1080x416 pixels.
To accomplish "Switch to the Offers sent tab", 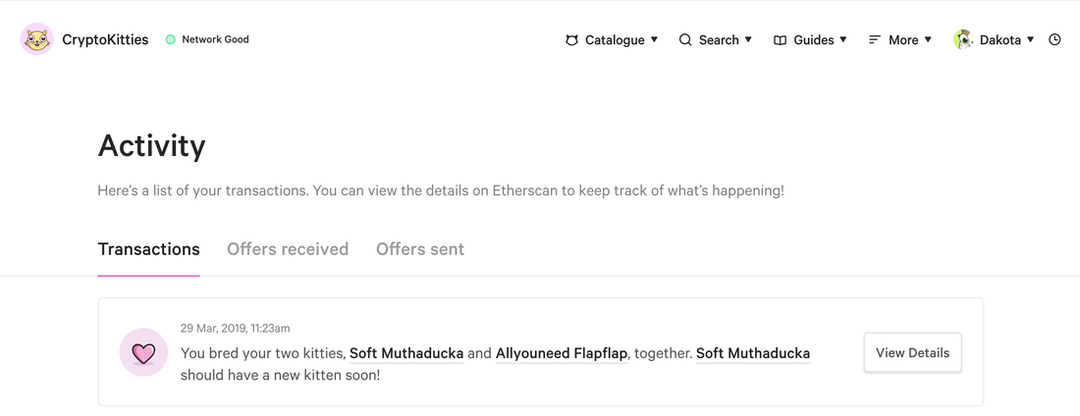I will [x=420, y=249].
